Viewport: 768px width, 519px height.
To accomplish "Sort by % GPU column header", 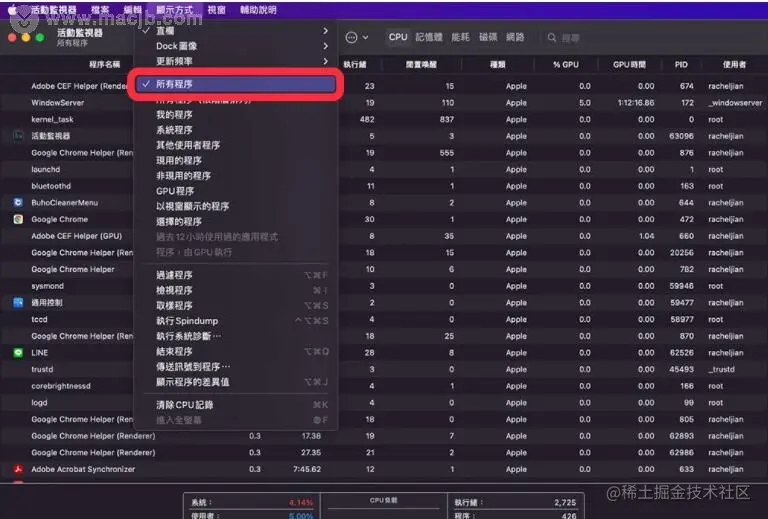I will [x=566, y=65].
